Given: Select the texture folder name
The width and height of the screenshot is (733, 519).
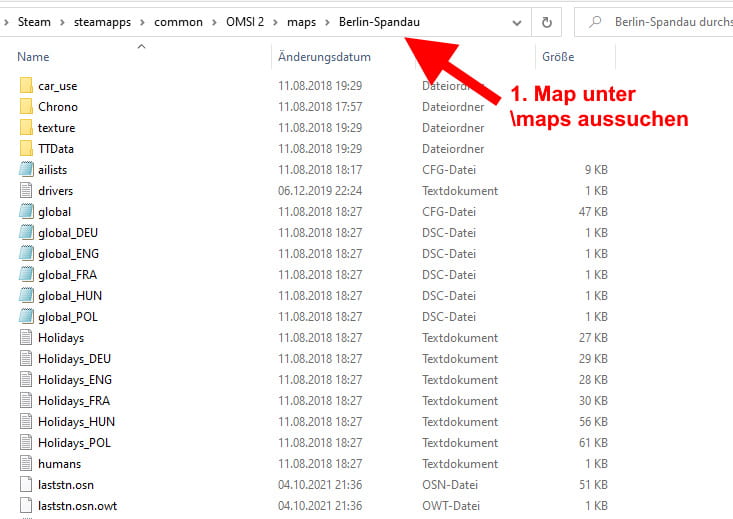Looking at the screenshot, I should (x=56, y=128).
